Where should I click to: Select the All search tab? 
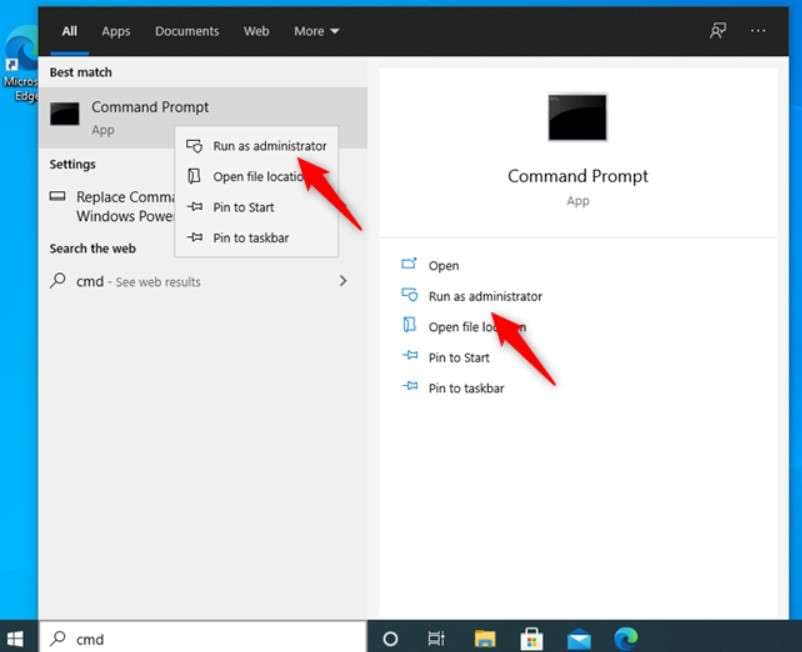pos(70,31)
